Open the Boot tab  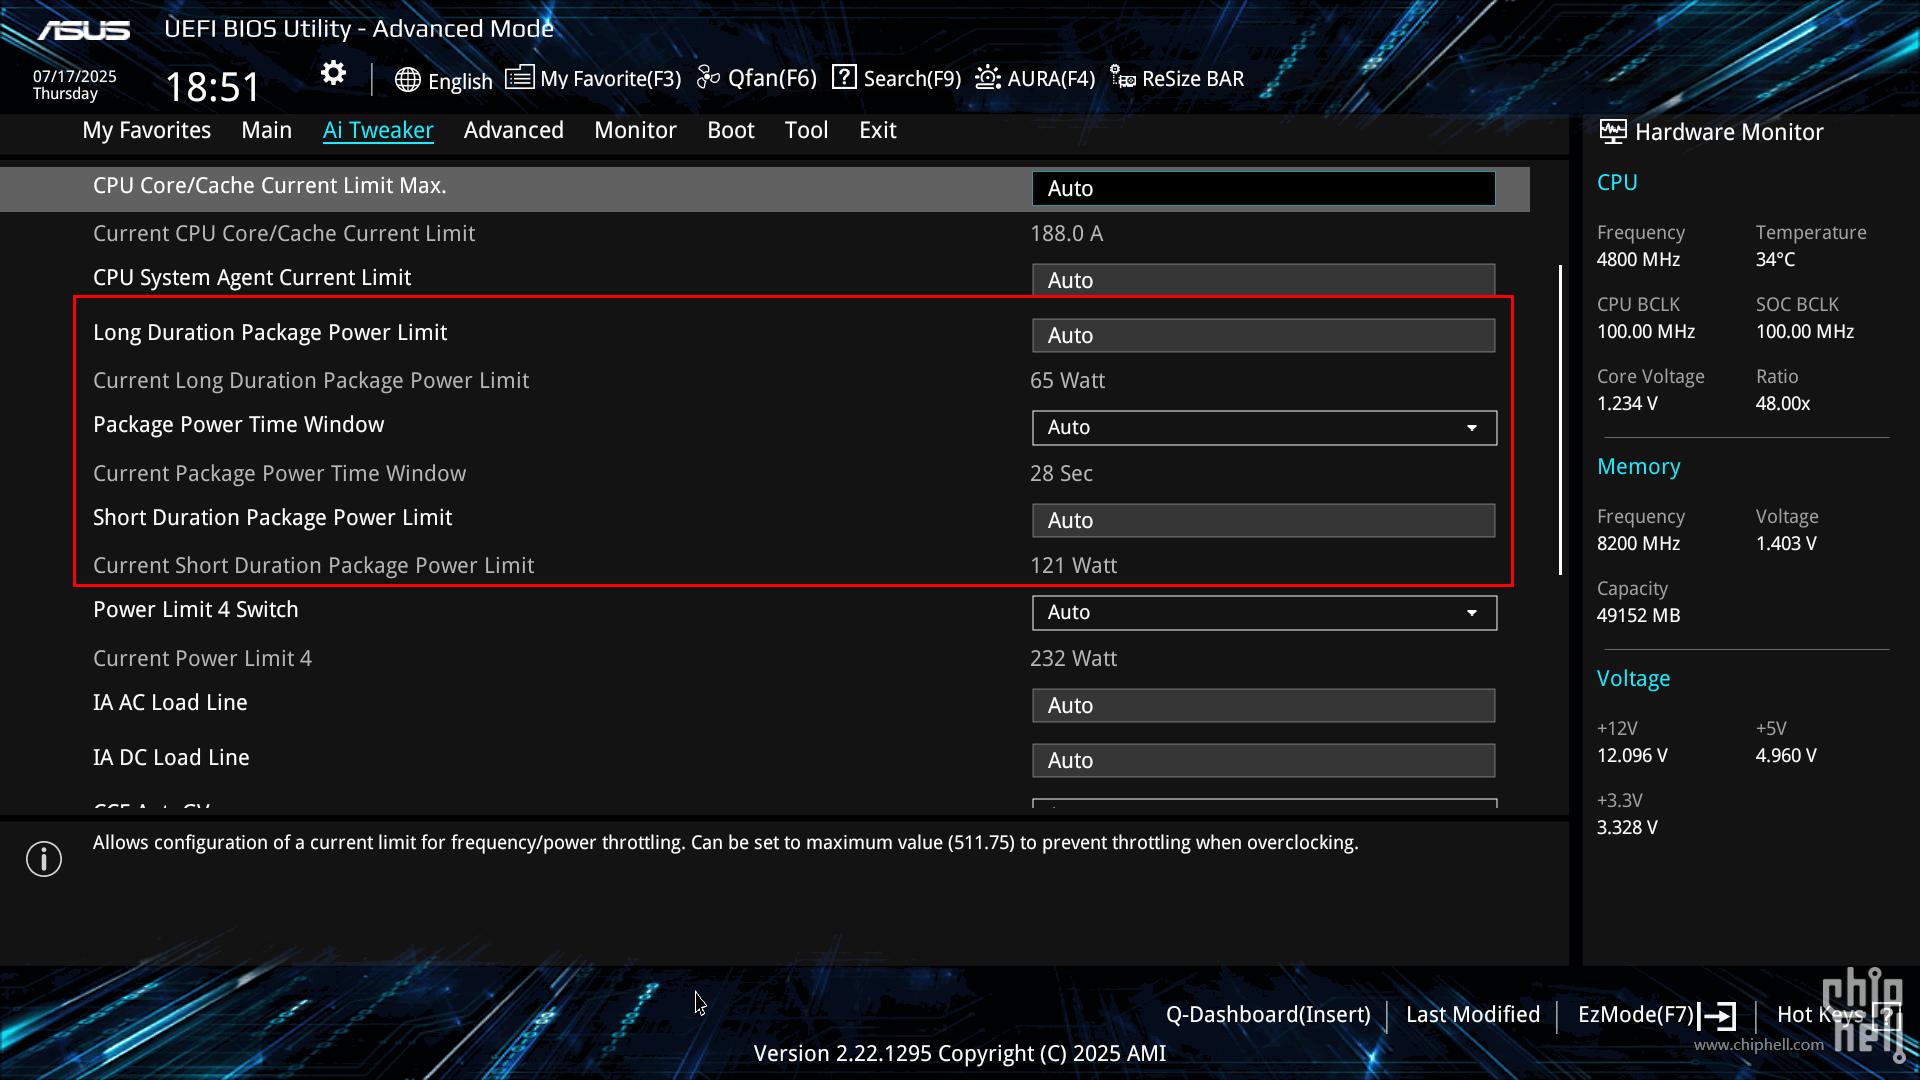(x=731, y=130)
